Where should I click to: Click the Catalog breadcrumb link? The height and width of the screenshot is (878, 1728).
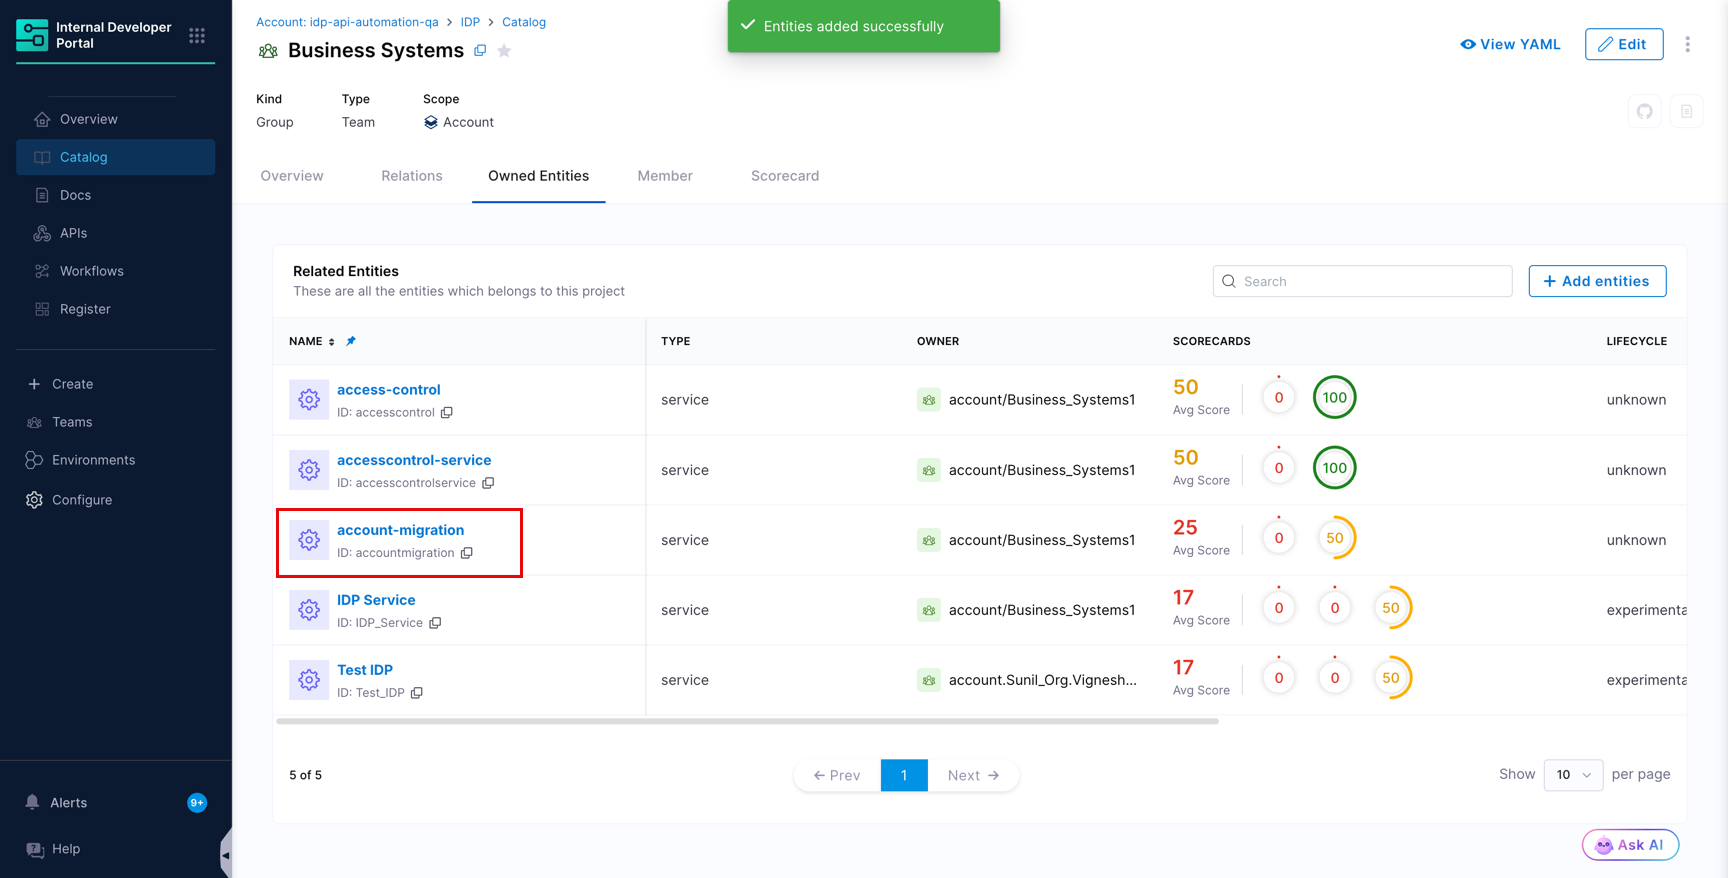[x=524, y=22]
